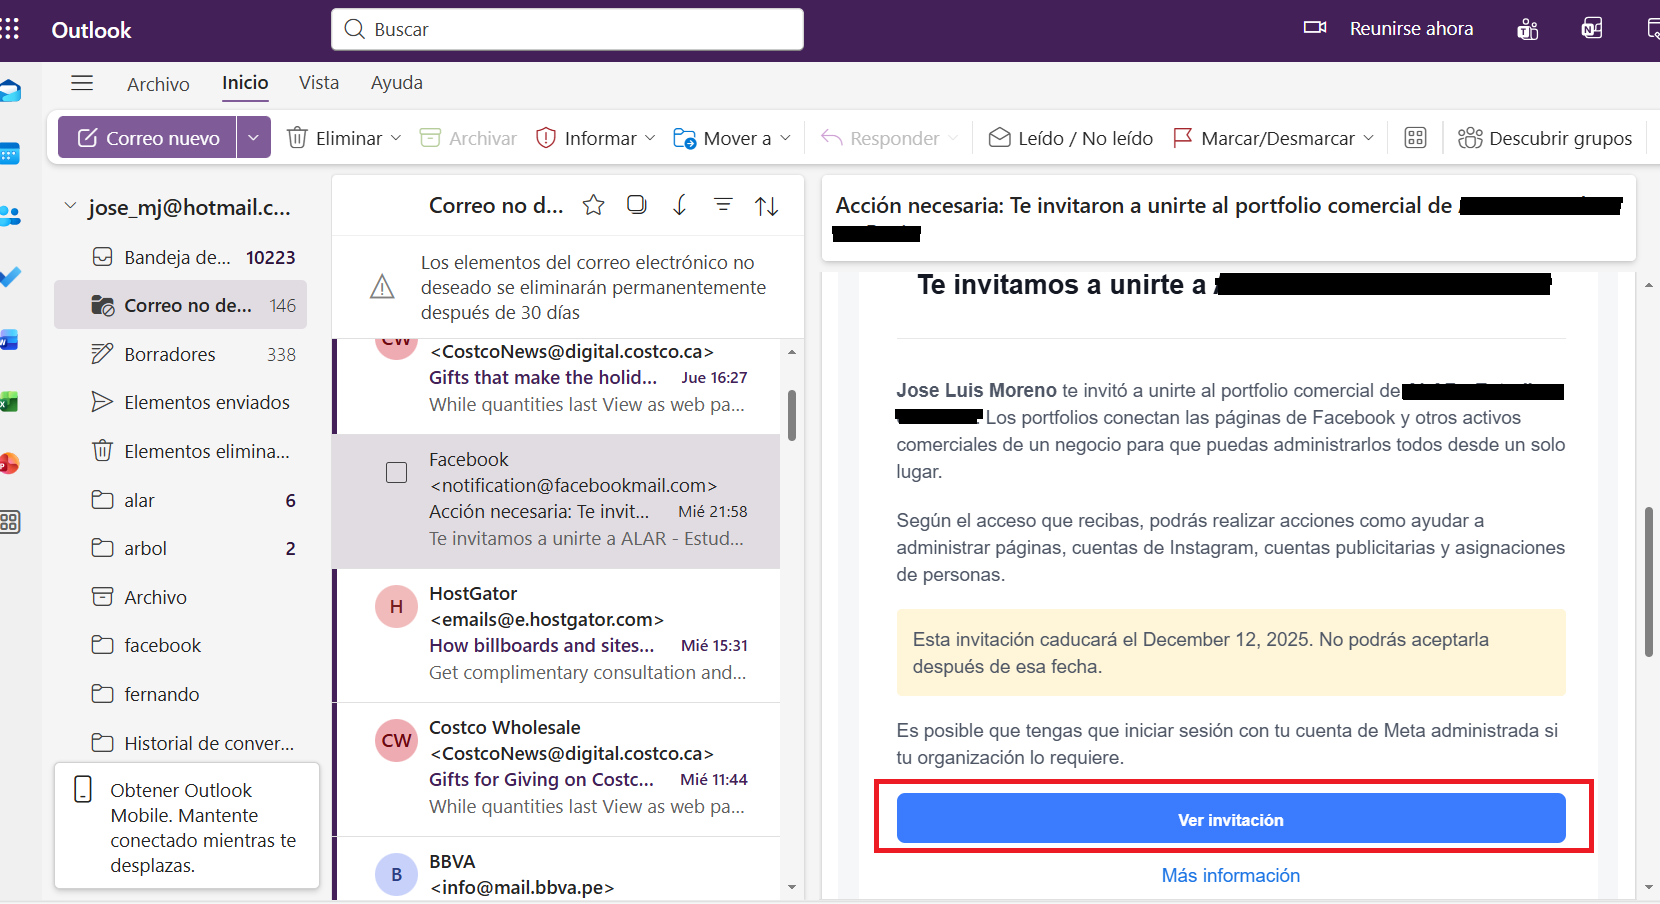Click the sort arrows icon
Viewport: 1660px width, 904px height.
(766, 206)
